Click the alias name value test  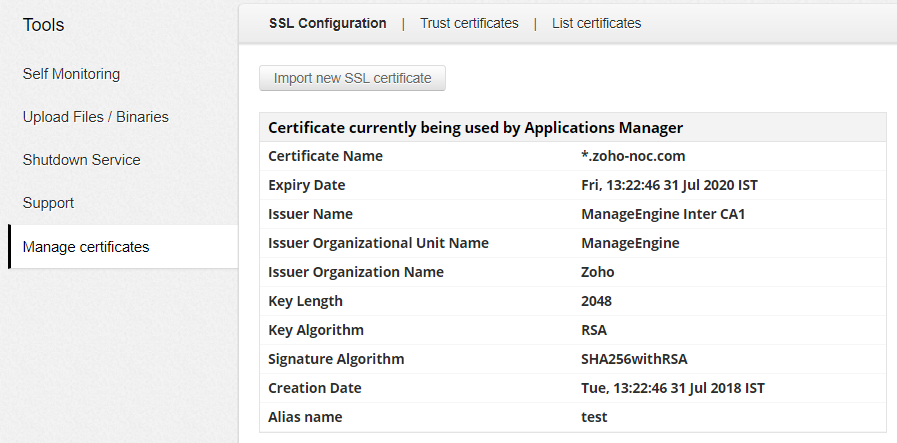(x=594, y=417)
